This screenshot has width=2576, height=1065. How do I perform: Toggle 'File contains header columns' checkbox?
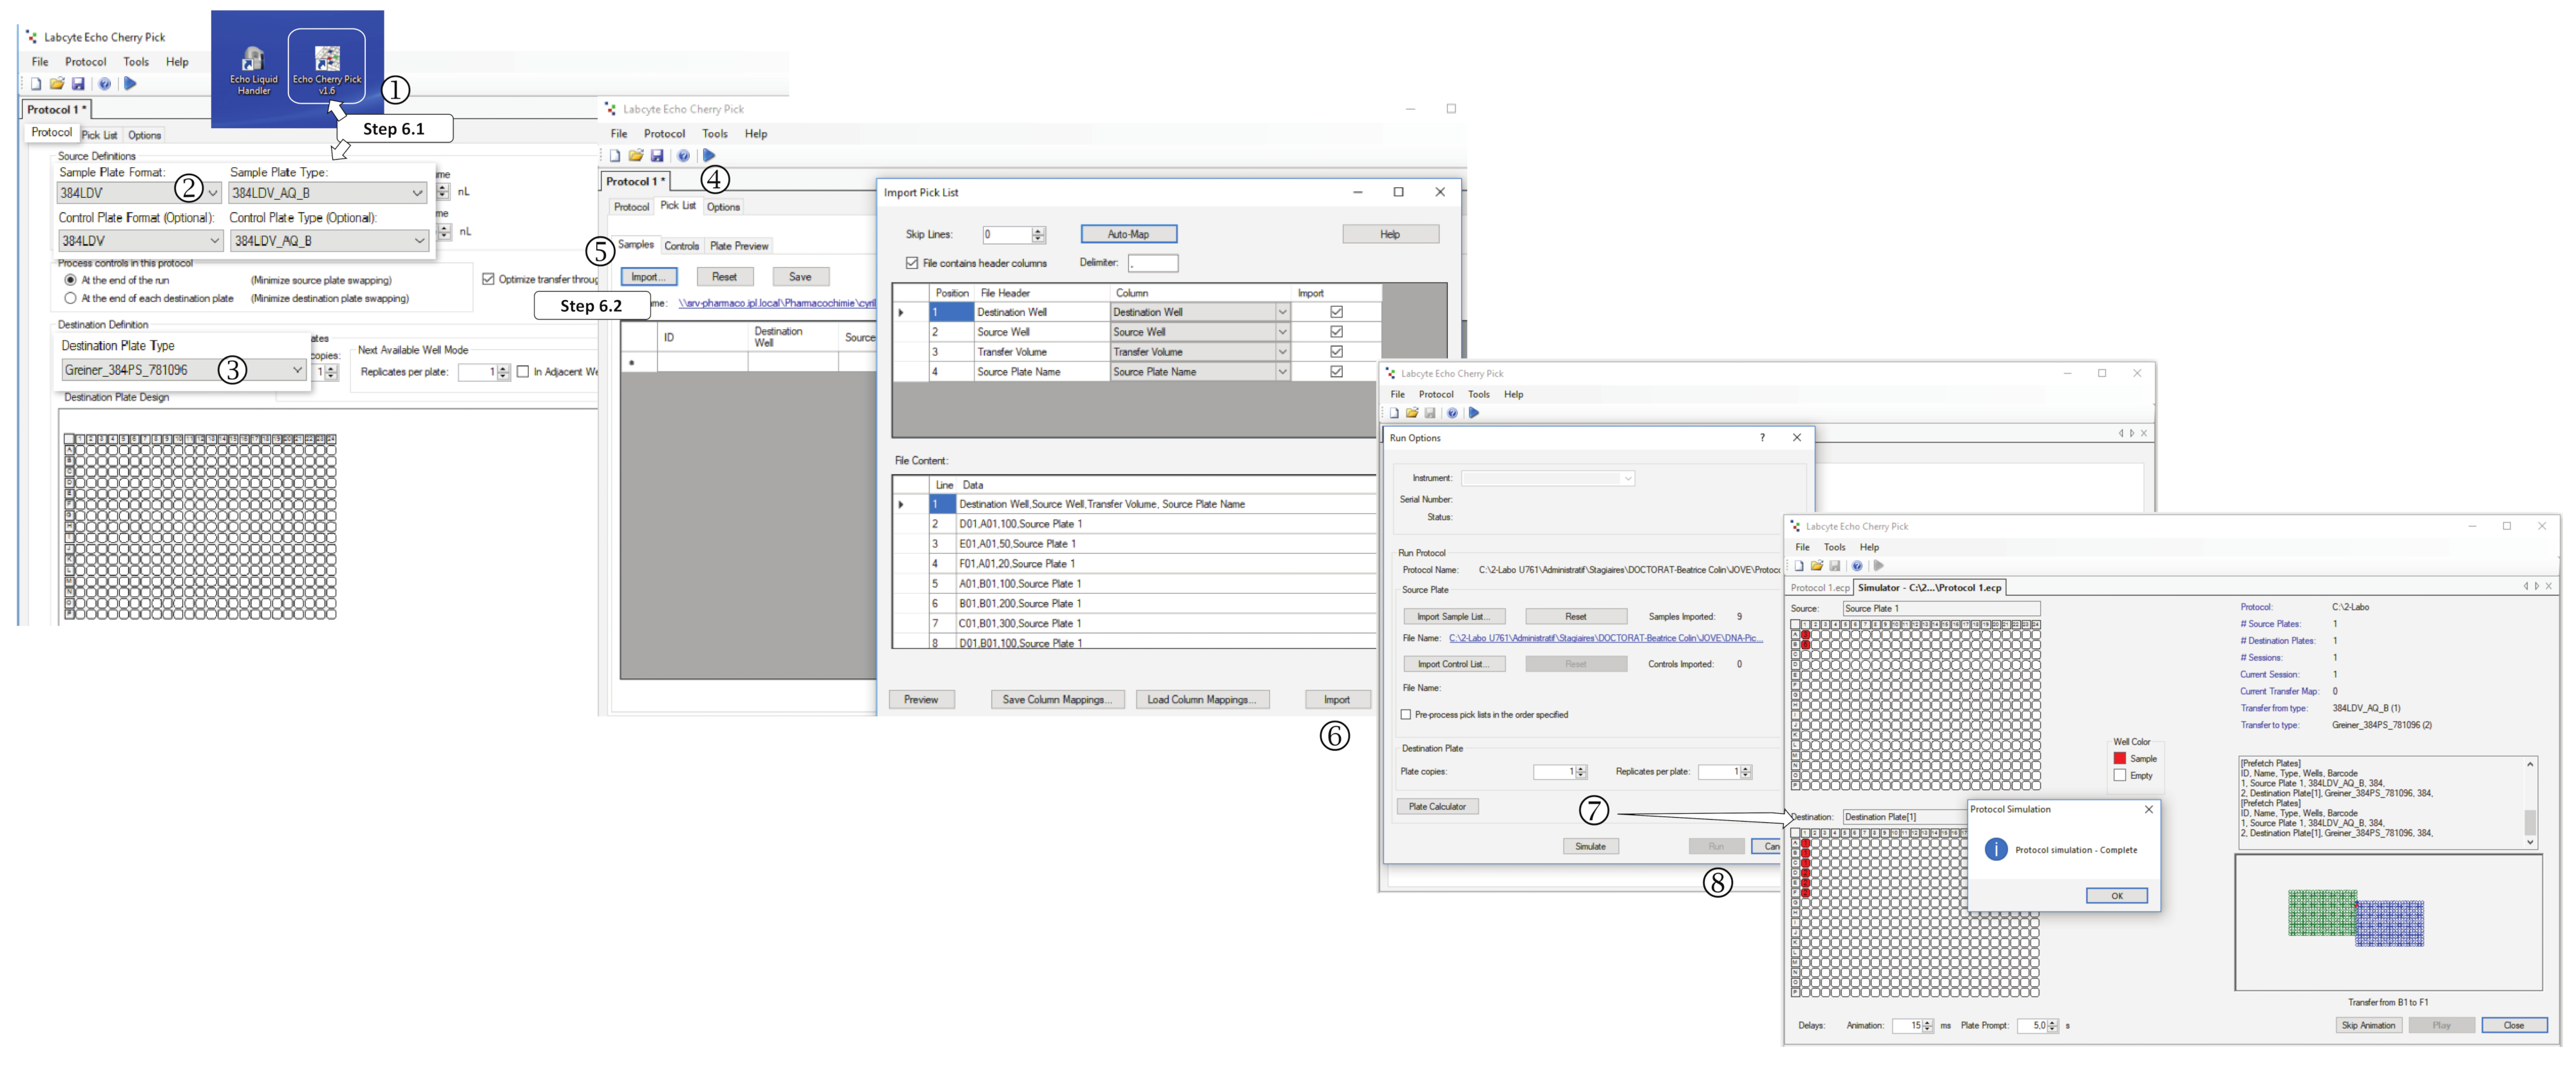point(912,263)
